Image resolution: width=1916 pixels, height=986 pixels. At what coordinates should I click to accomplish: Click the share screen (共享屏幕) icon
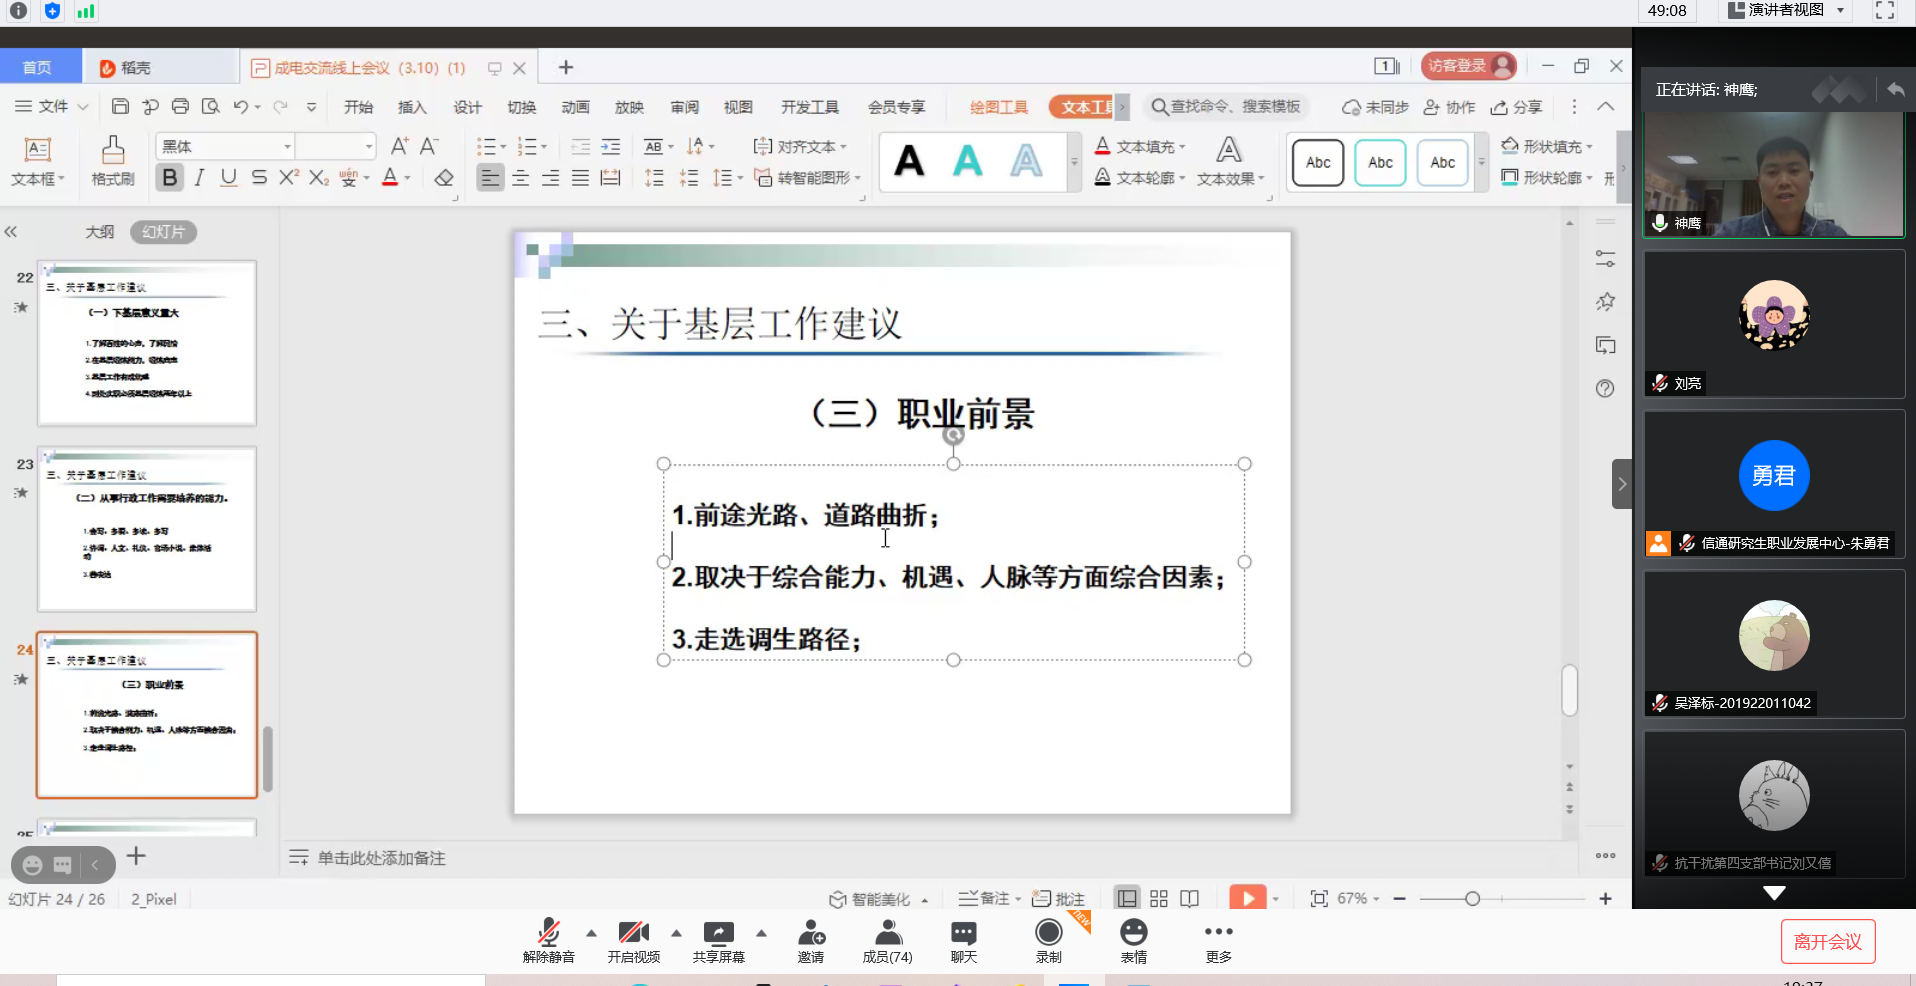(x=718, y=941)
